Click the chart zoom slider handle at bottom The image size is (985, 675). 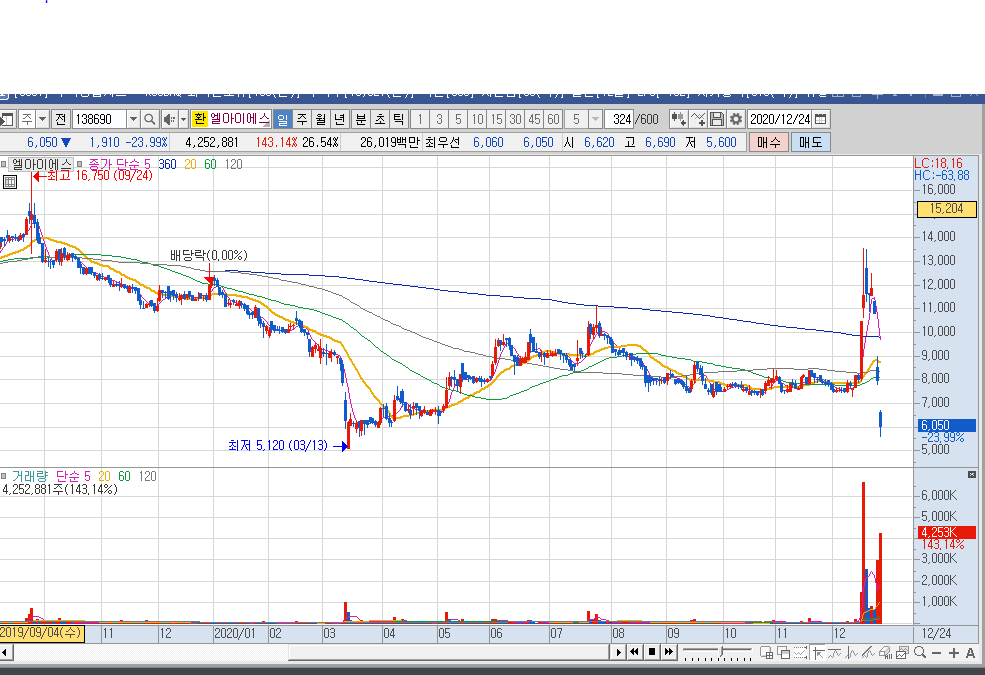coord(721,651)
